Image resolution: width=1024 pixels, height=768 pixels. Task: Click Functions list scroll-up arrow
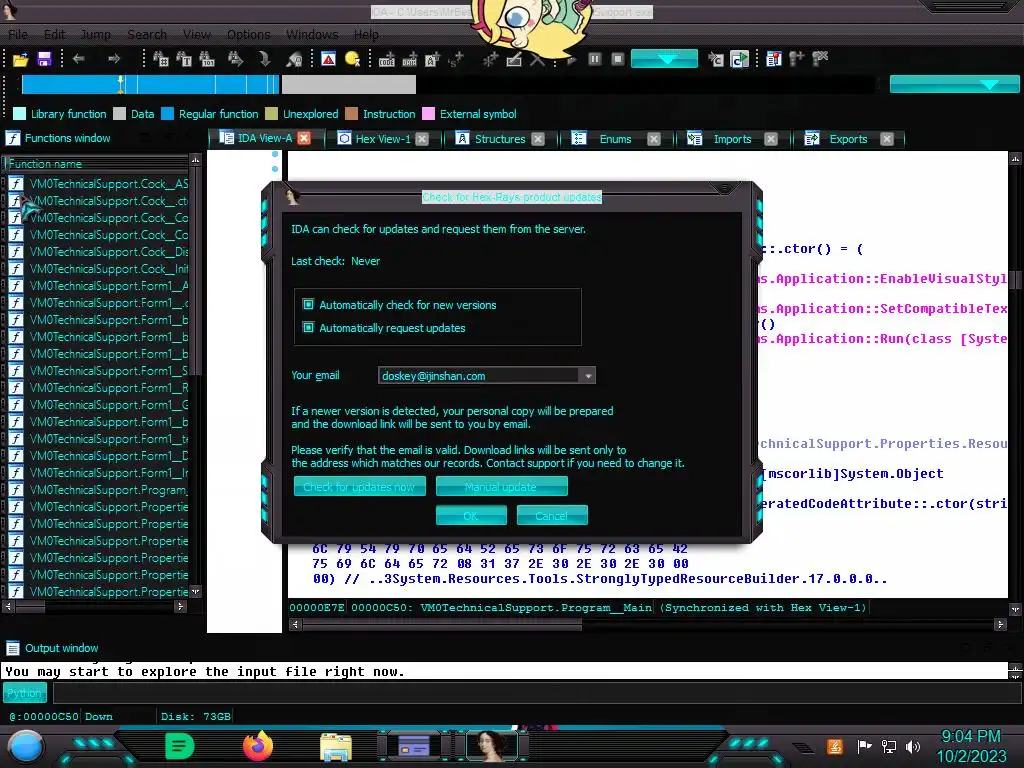pos(195,159)
